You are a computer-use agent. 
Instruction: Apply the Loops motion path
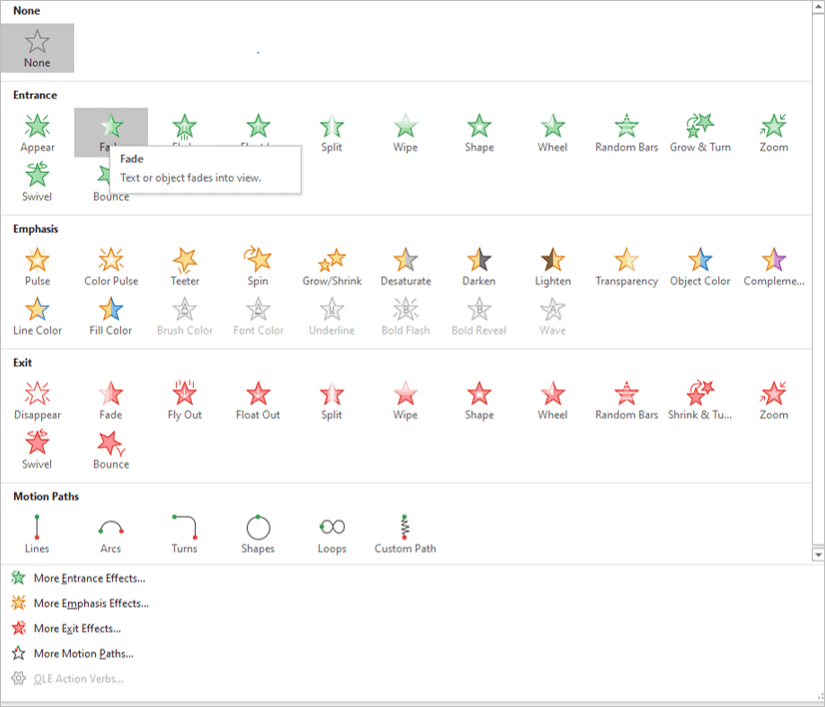click(x=332, y=534)
